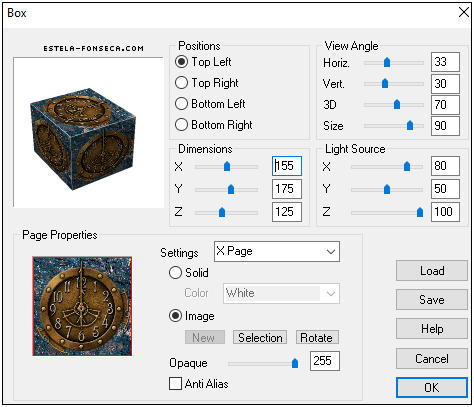Cancel the Box dialog
This screenshot has width=474, height=407.
point(432,359)
